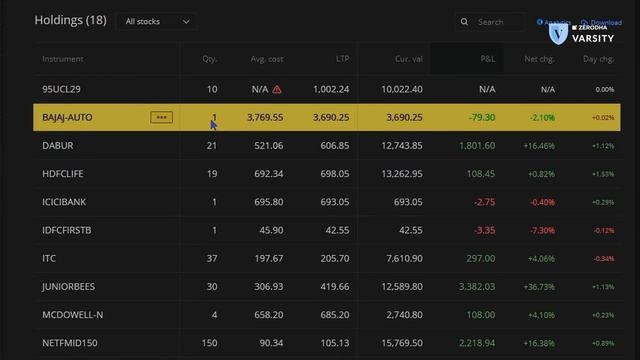Viewport: 640px width, 360px height.
Task: Open the Analytics link
Action: coord(553,22)
